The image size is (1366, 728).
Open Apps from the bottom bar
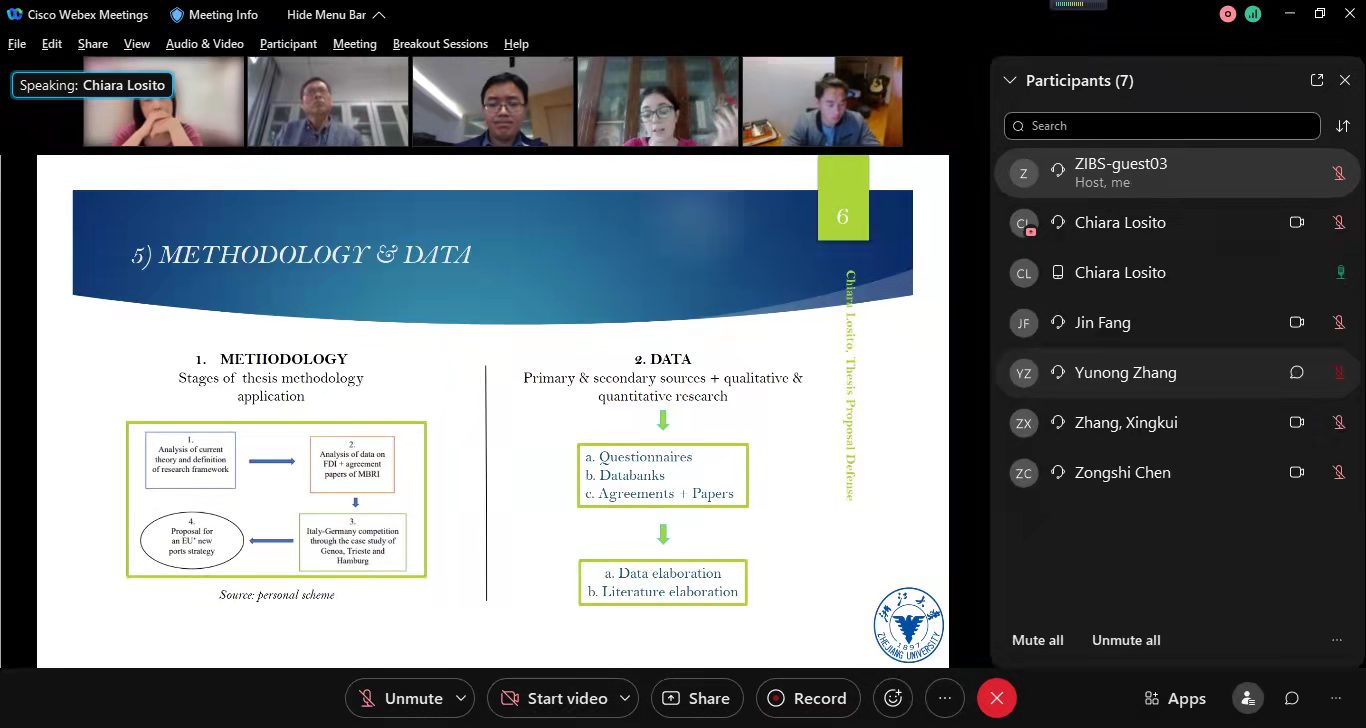tap(1175, 698)
